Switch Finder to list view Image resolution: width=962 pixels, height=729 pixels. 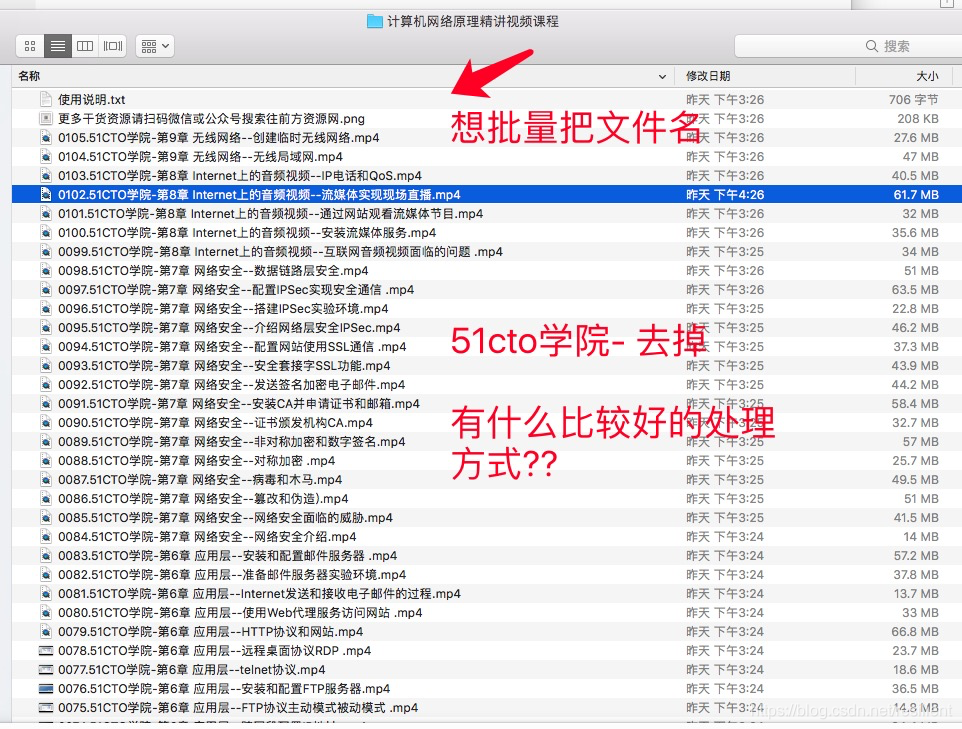(58, 46)
